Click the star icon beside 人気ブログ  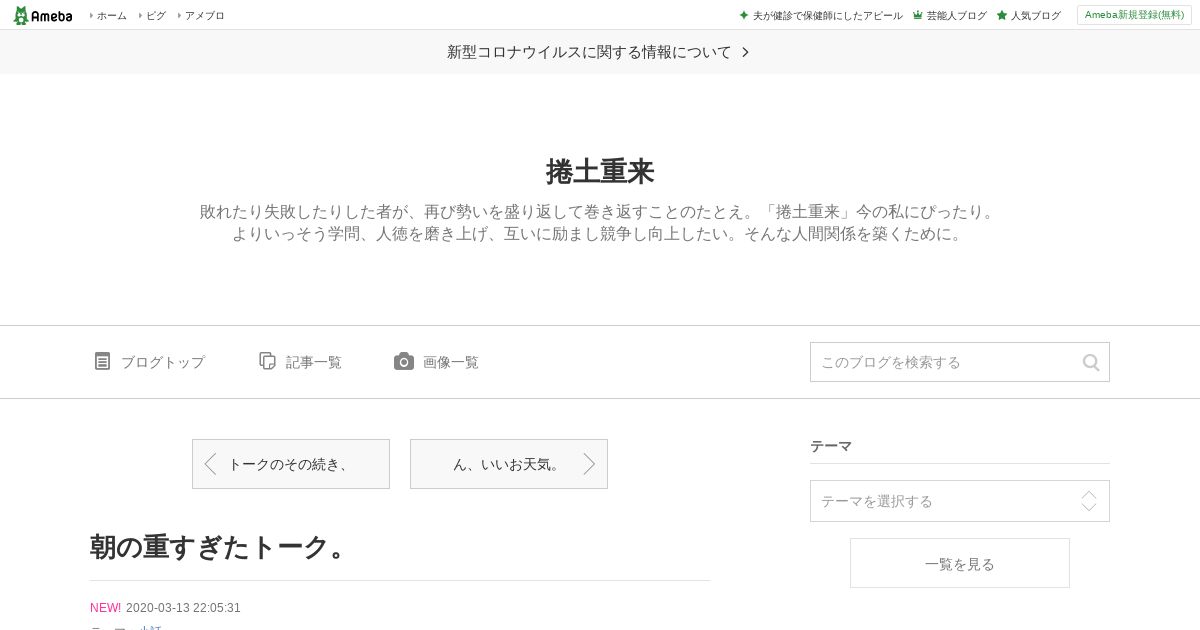click(x=1002, y=15)
